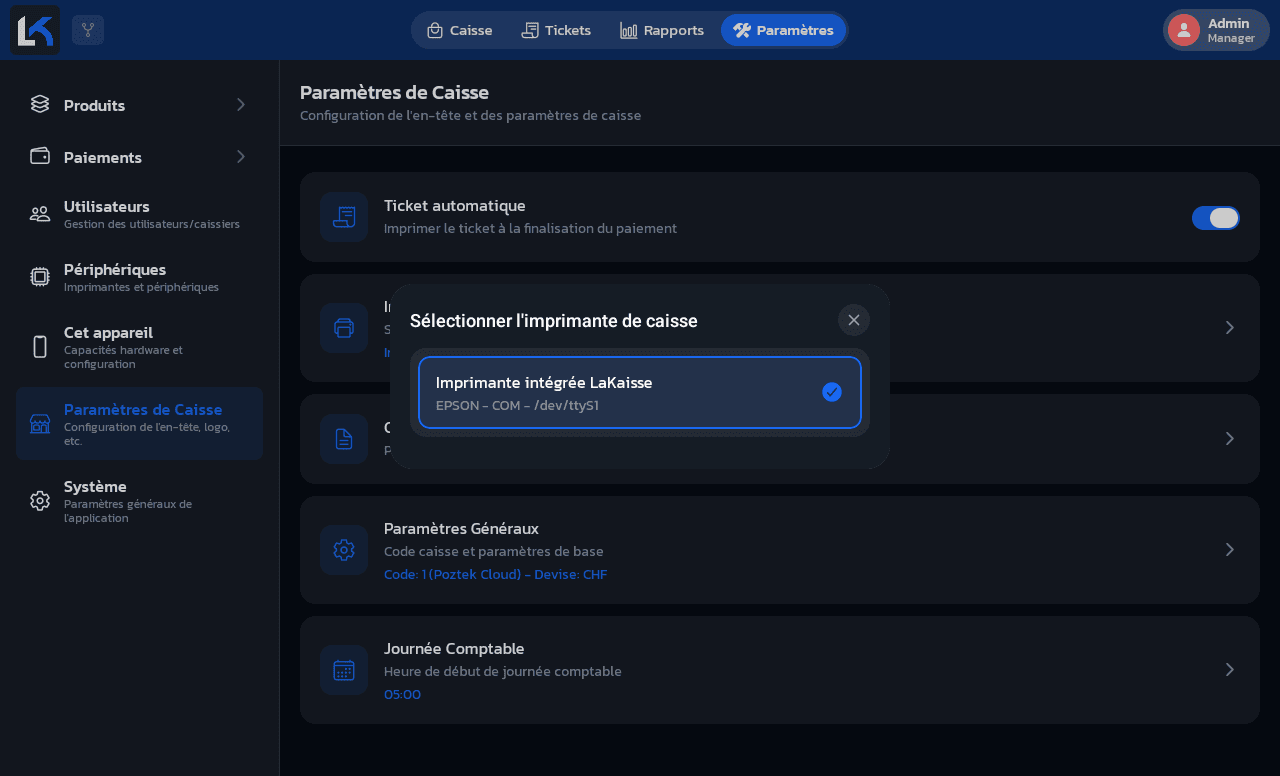Expand Paramètres Généraux chevron

click(1230, 550)
